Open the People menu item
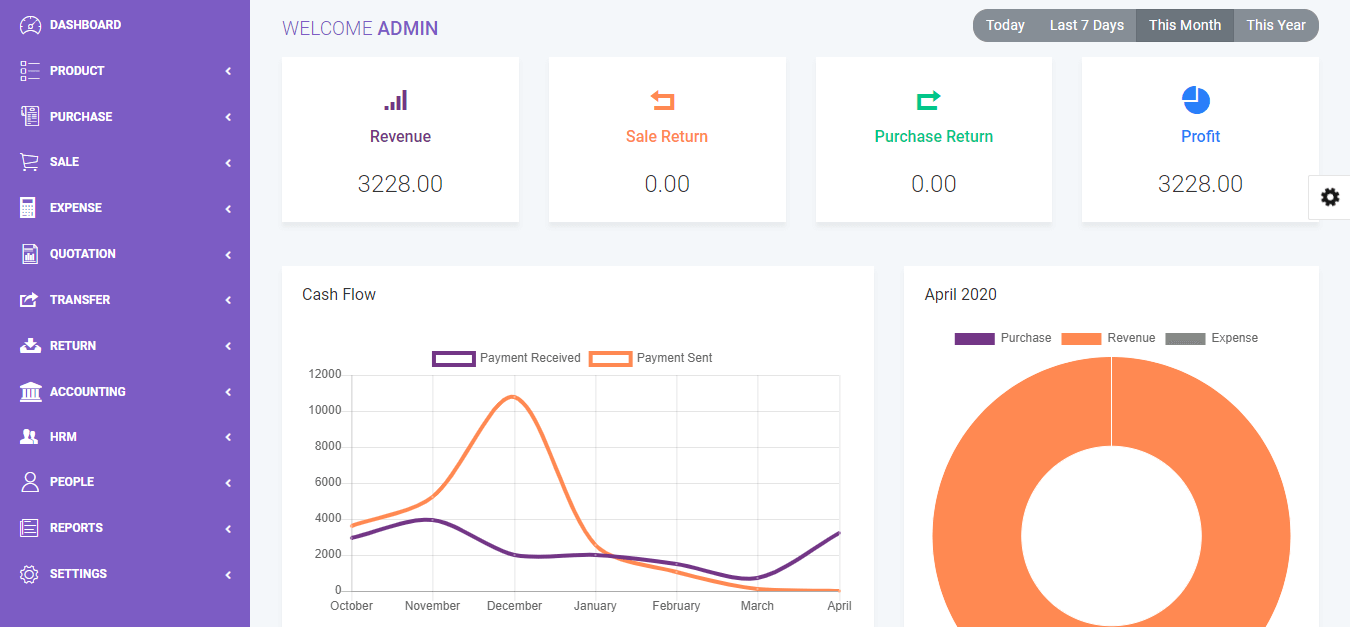The image size is (1350, 627). (125, 482)
